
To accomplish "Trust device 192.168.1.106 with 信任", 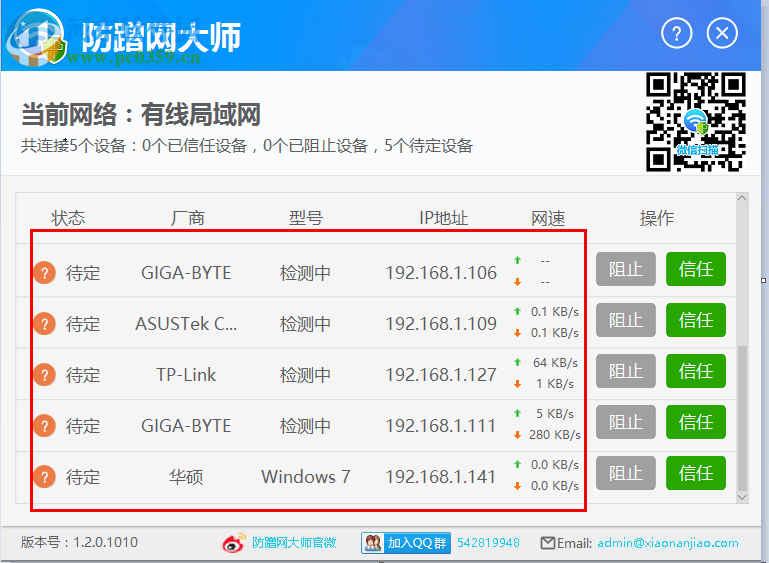I will click(x=696, y=269).
